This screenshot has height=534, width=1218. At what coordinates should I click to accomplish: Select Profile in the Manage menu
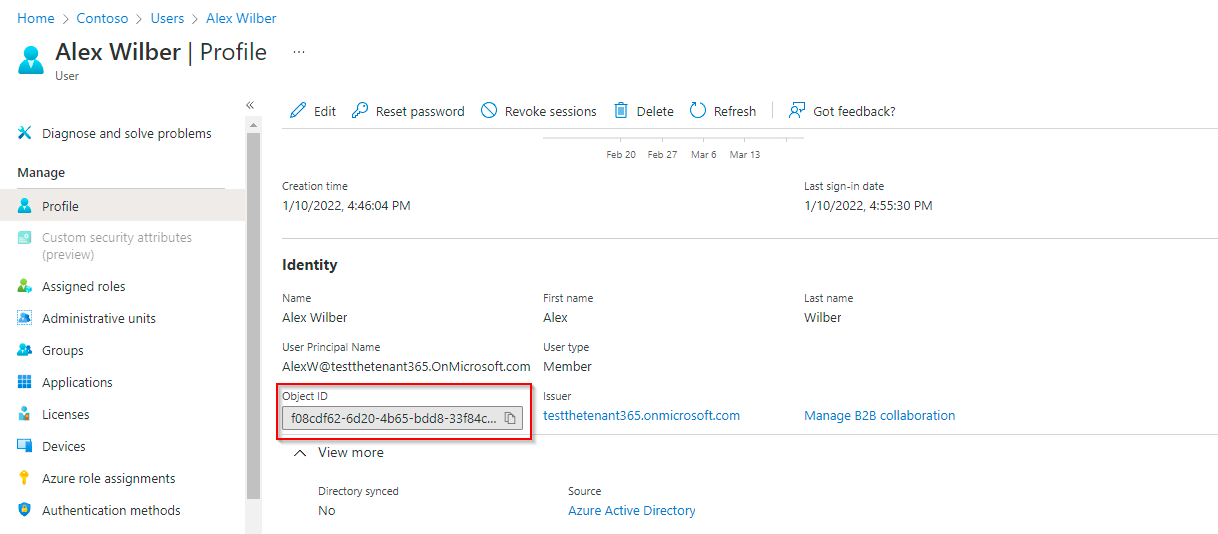point(122,206)
